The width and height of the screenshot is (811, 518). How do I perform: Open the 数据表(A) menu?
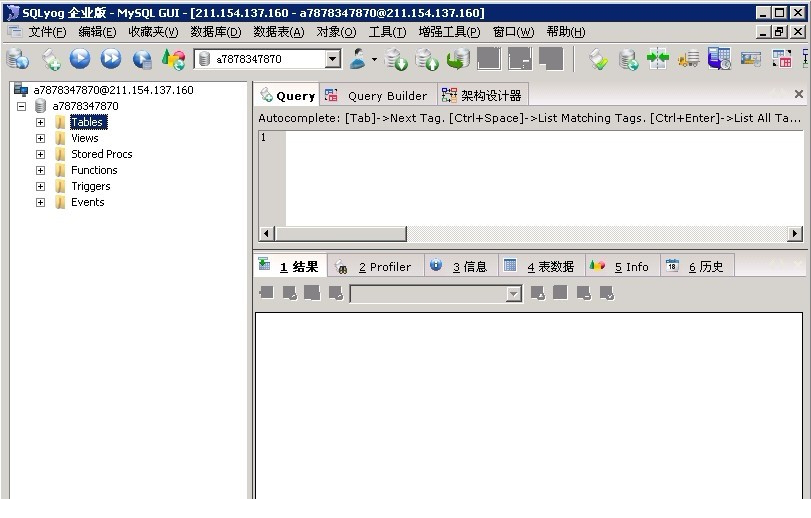click(279, 32)
